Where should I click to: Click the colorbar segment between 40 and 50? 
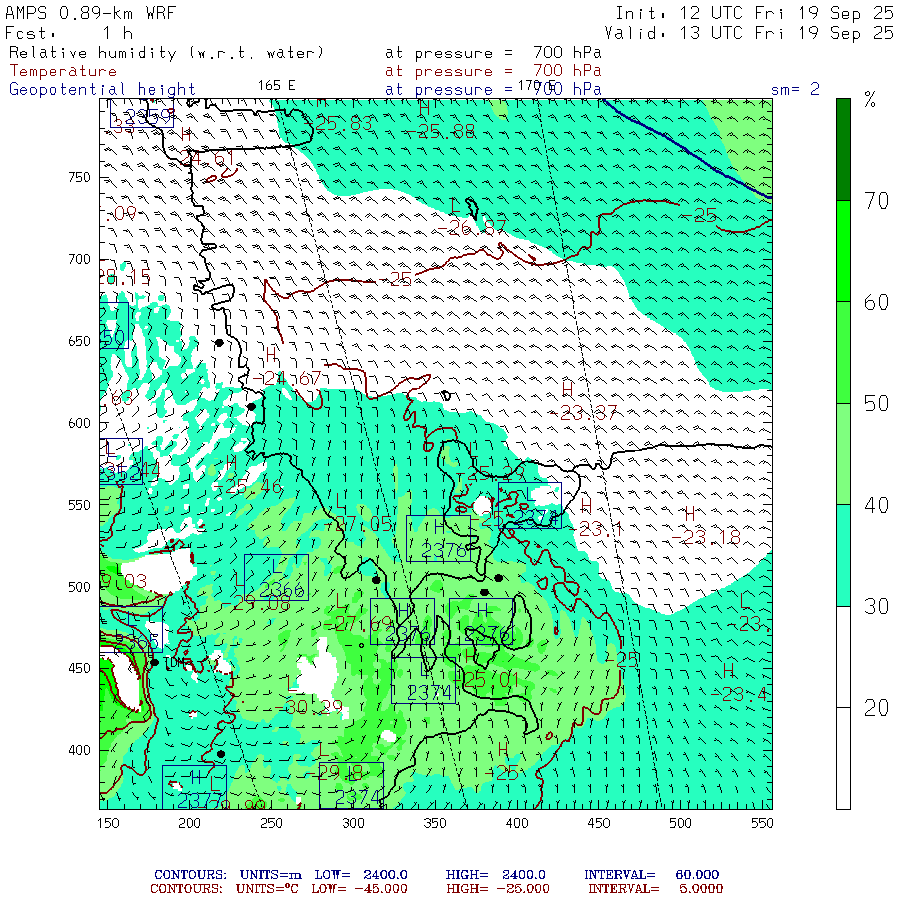(x=843, y=454)
